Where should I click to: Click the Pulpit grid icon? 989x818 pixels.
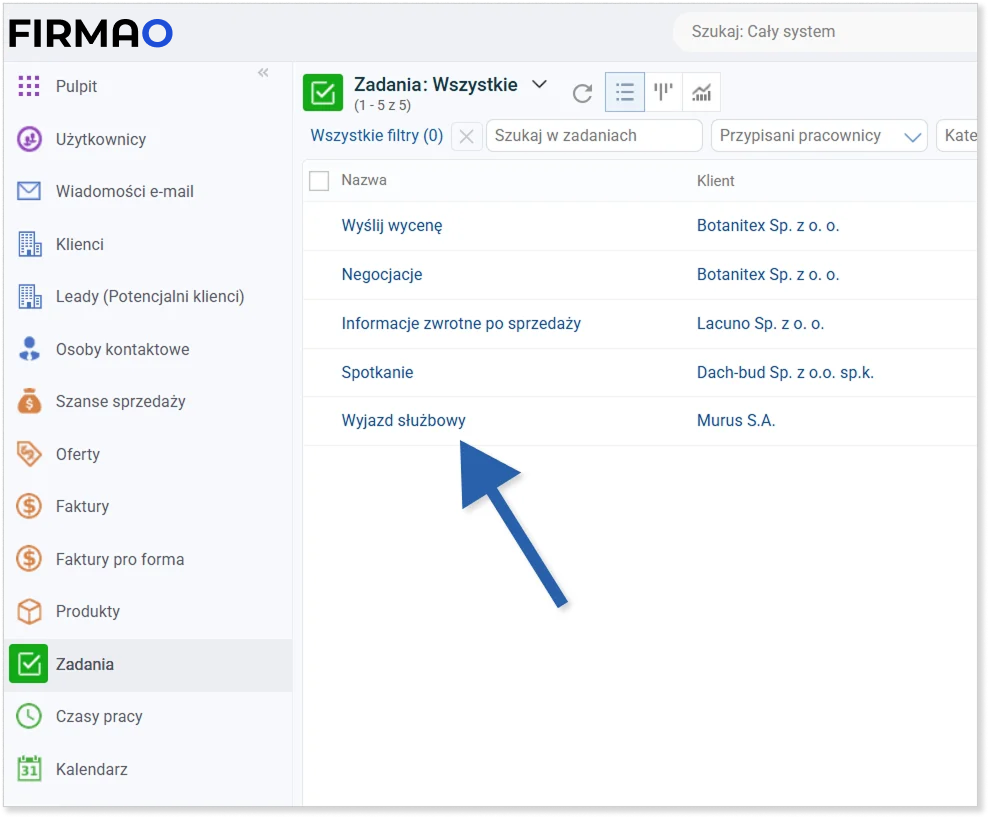(29, 86)
